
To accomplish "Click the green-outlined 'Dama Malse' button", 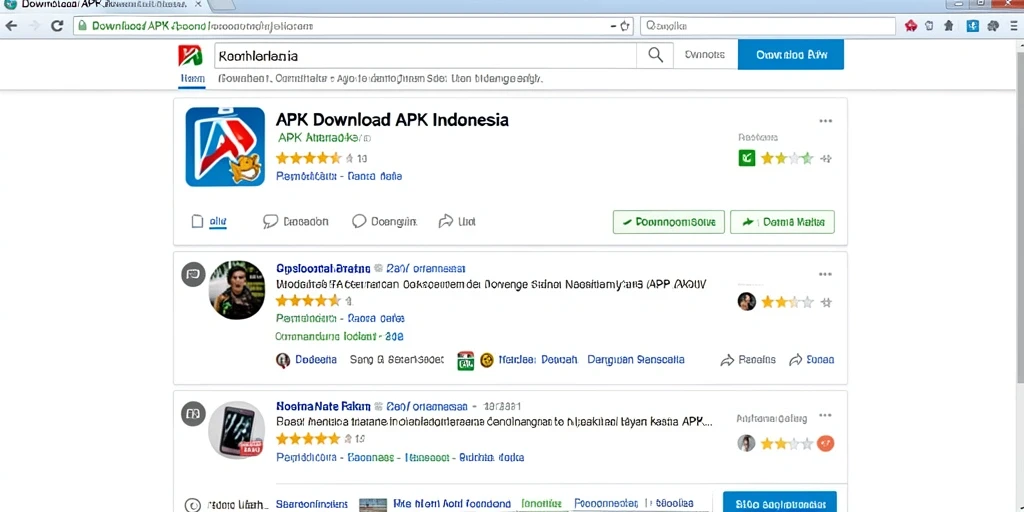I will point(782,222).
